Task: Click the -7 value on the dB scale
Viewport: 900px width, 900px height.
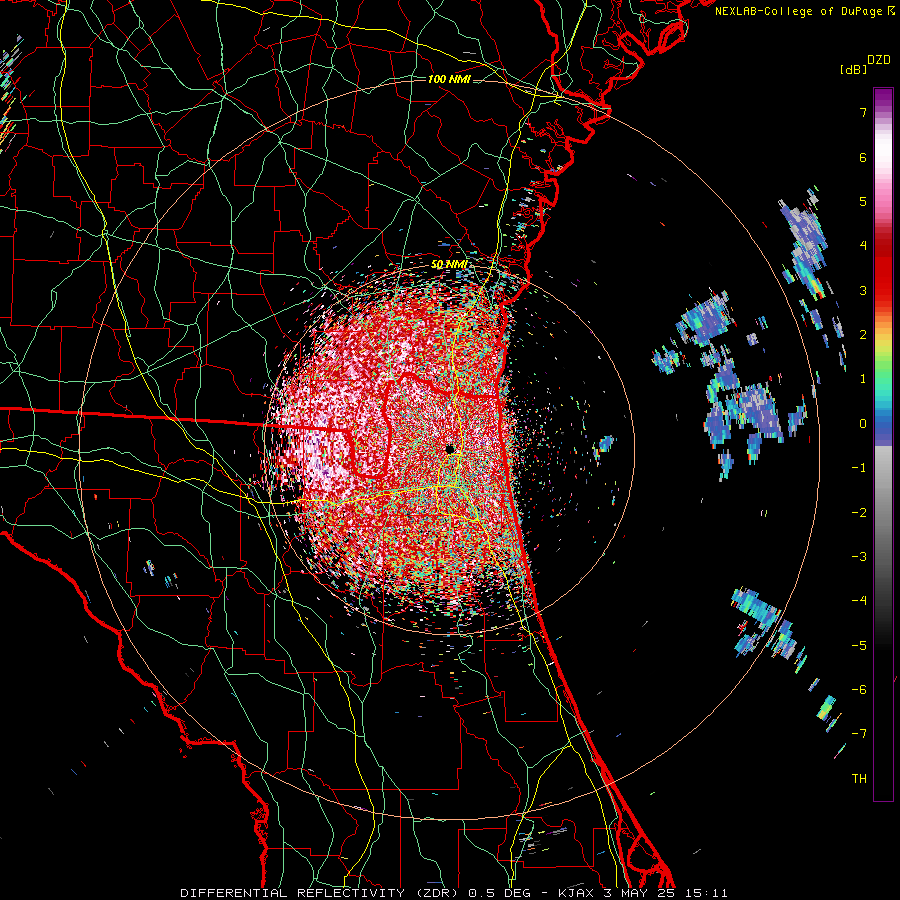Action: click(859, 734)
